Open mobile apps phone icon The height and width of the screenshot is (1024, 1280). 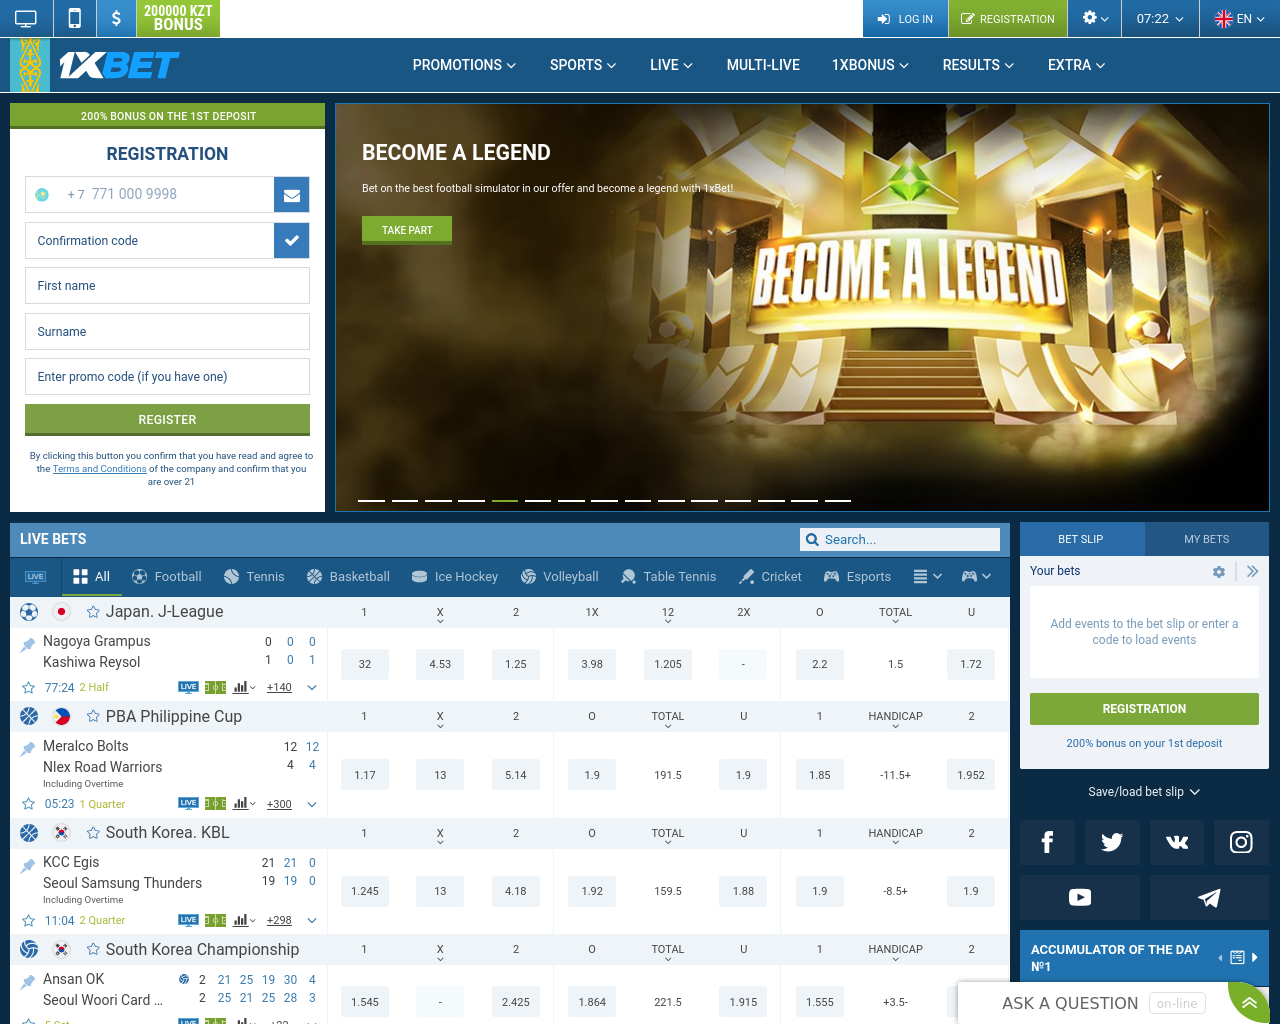(x=74, y=18)
